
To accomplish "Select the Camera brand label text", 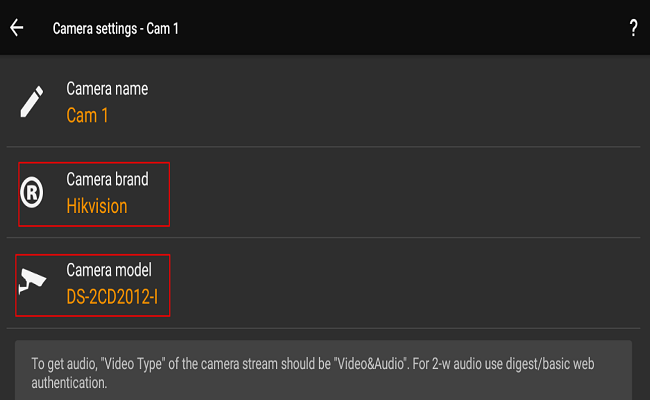I will (107, 180).
